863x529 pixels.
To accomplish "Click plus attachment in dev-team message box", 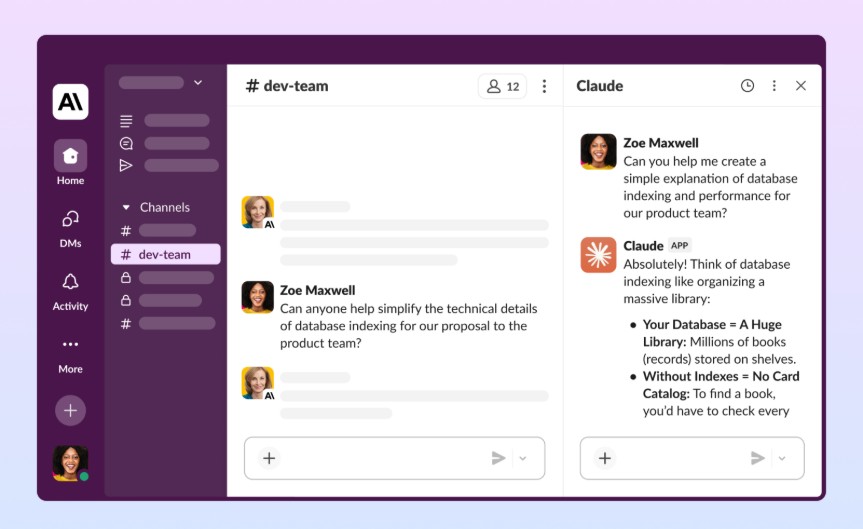I will click(269, 458).
